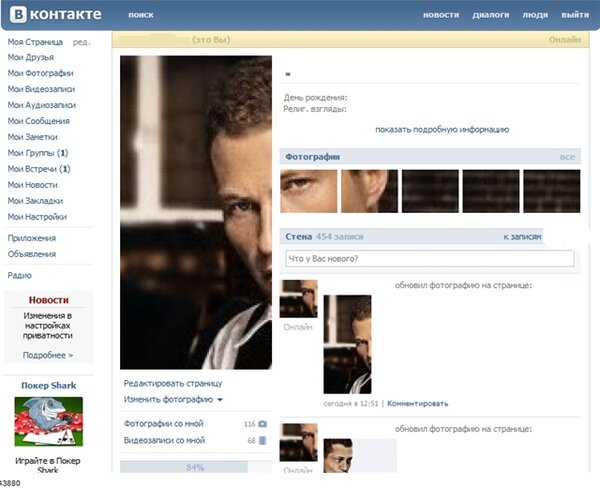Viewport: 600px width, 488px height.
Task: Open the photo attached to the second wall post
Action: [360, 456]
